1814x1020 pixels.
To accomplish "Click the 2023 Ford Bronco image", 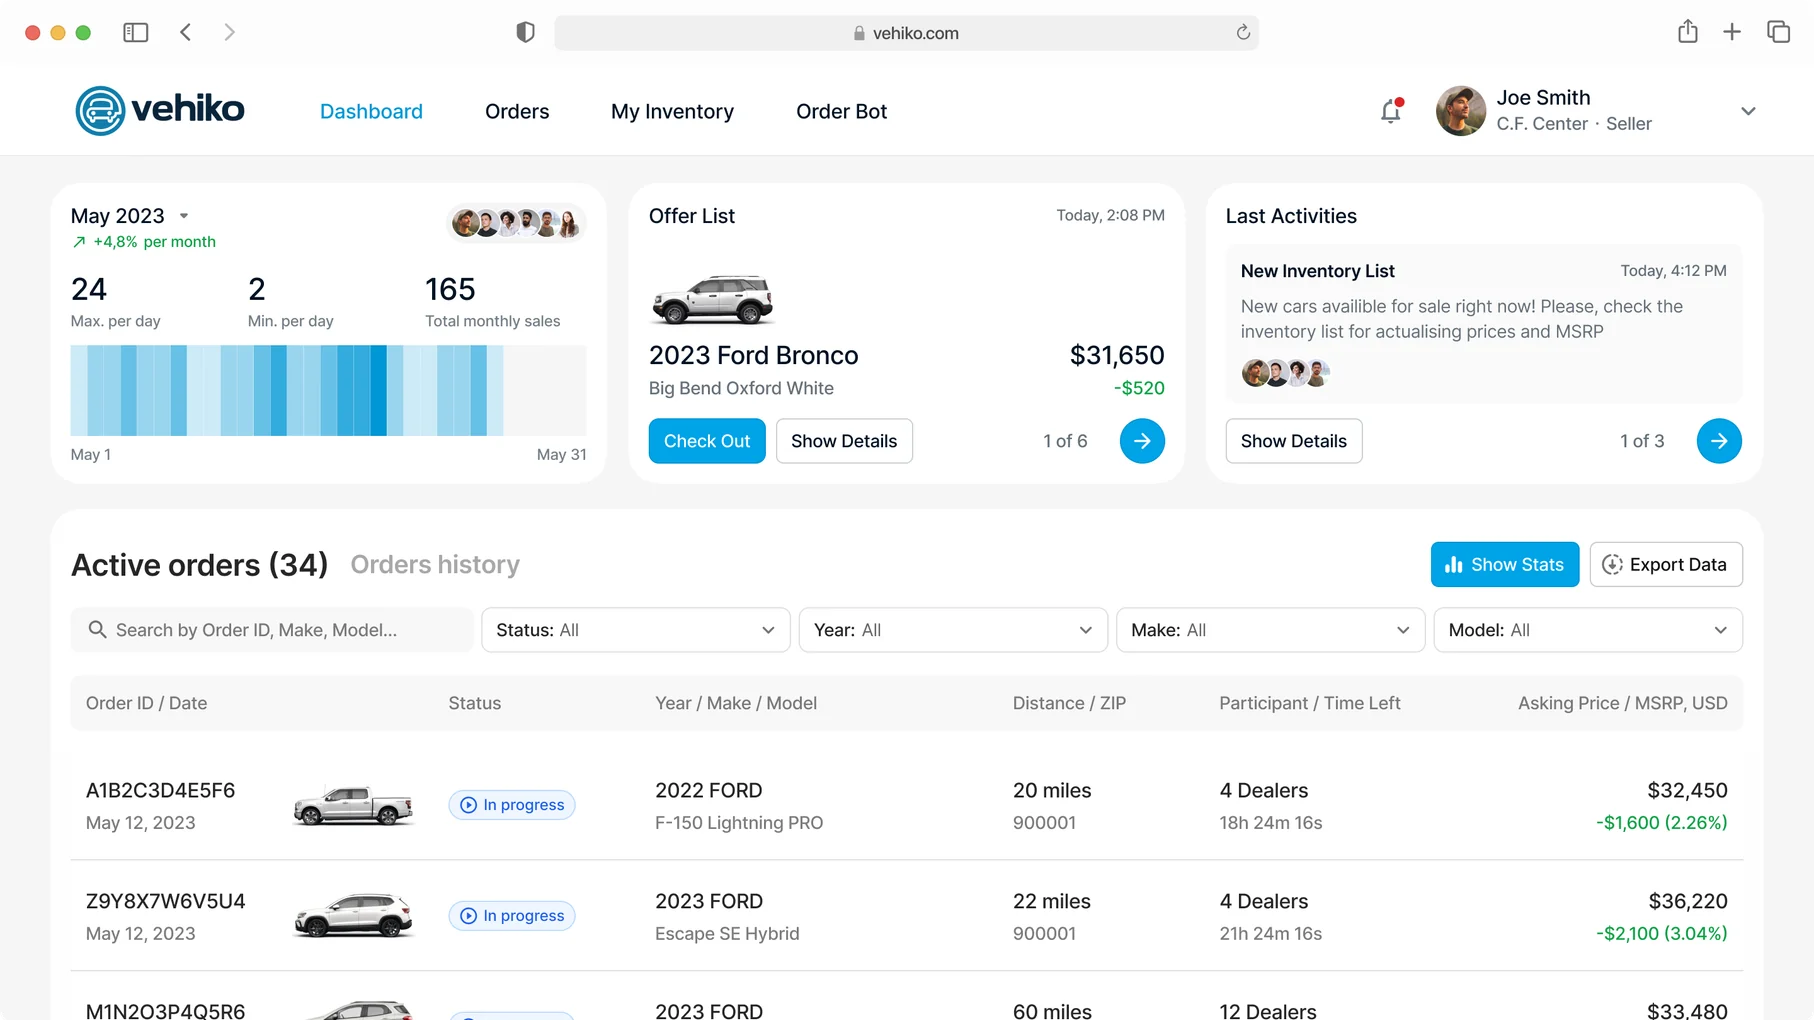I will pyautogui.click(x=712, y=299).
